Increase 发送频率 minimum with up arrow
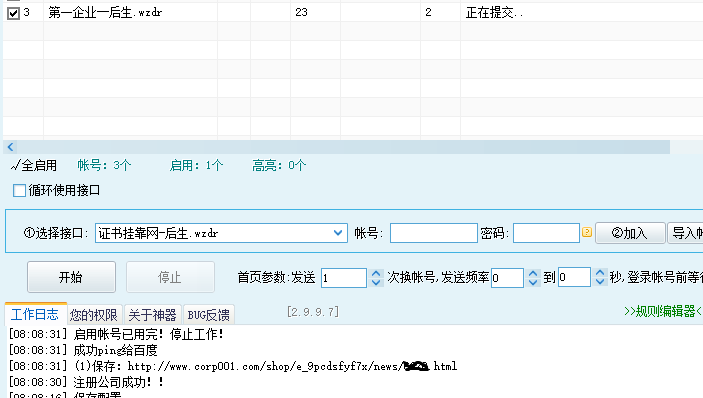Screen dimensions: 703x398 point(533,273)
